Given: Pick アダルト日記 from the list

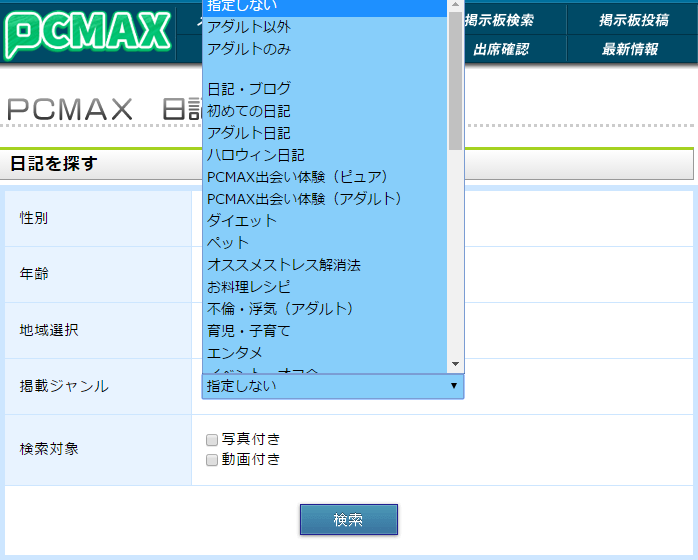Looking at the screenshot, I should click(325, 133).
